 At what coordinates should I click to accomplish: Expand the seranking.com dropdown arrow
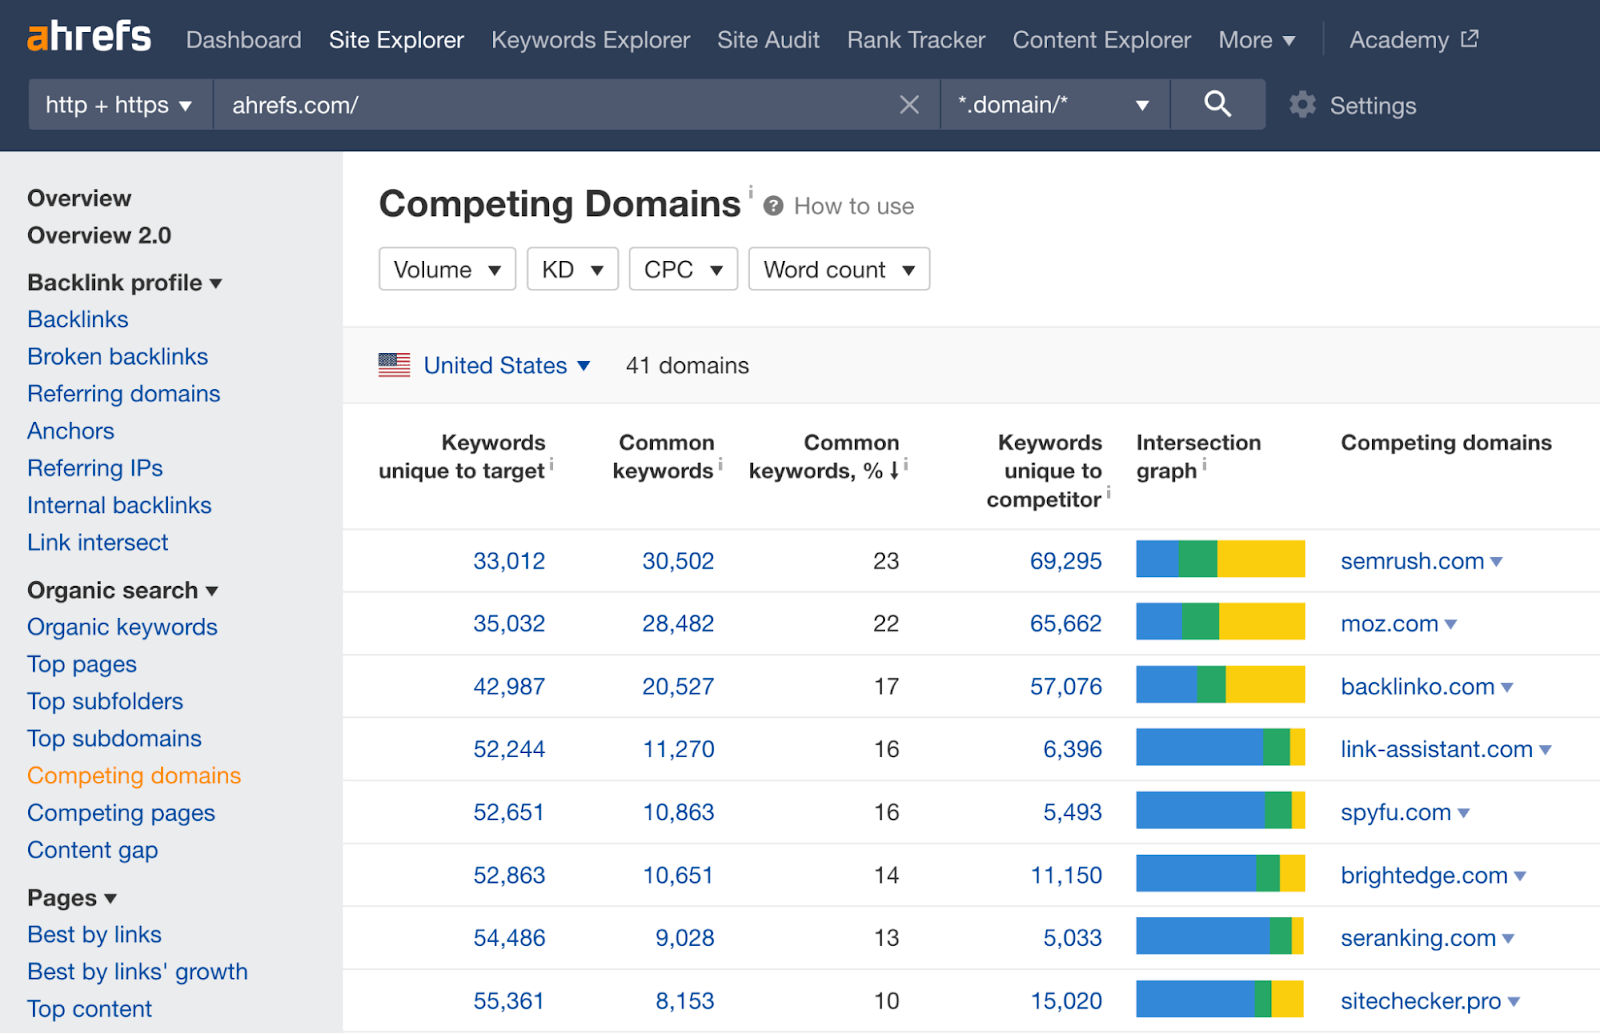[x=1508, y=939]
